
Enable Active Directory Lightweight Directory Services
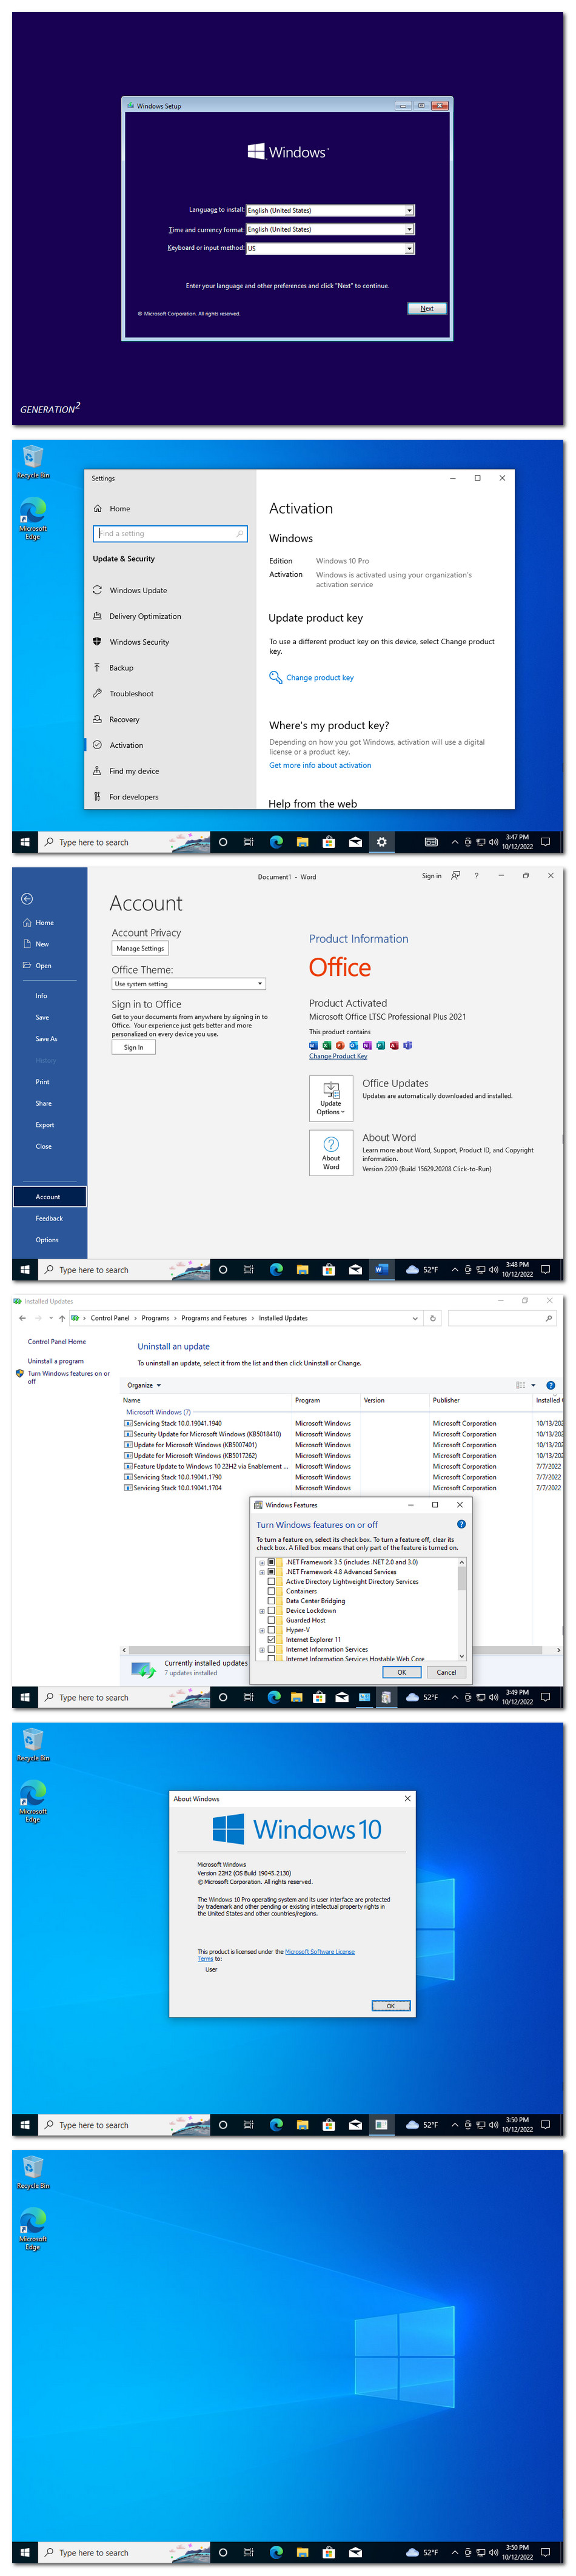point(271,1581)
